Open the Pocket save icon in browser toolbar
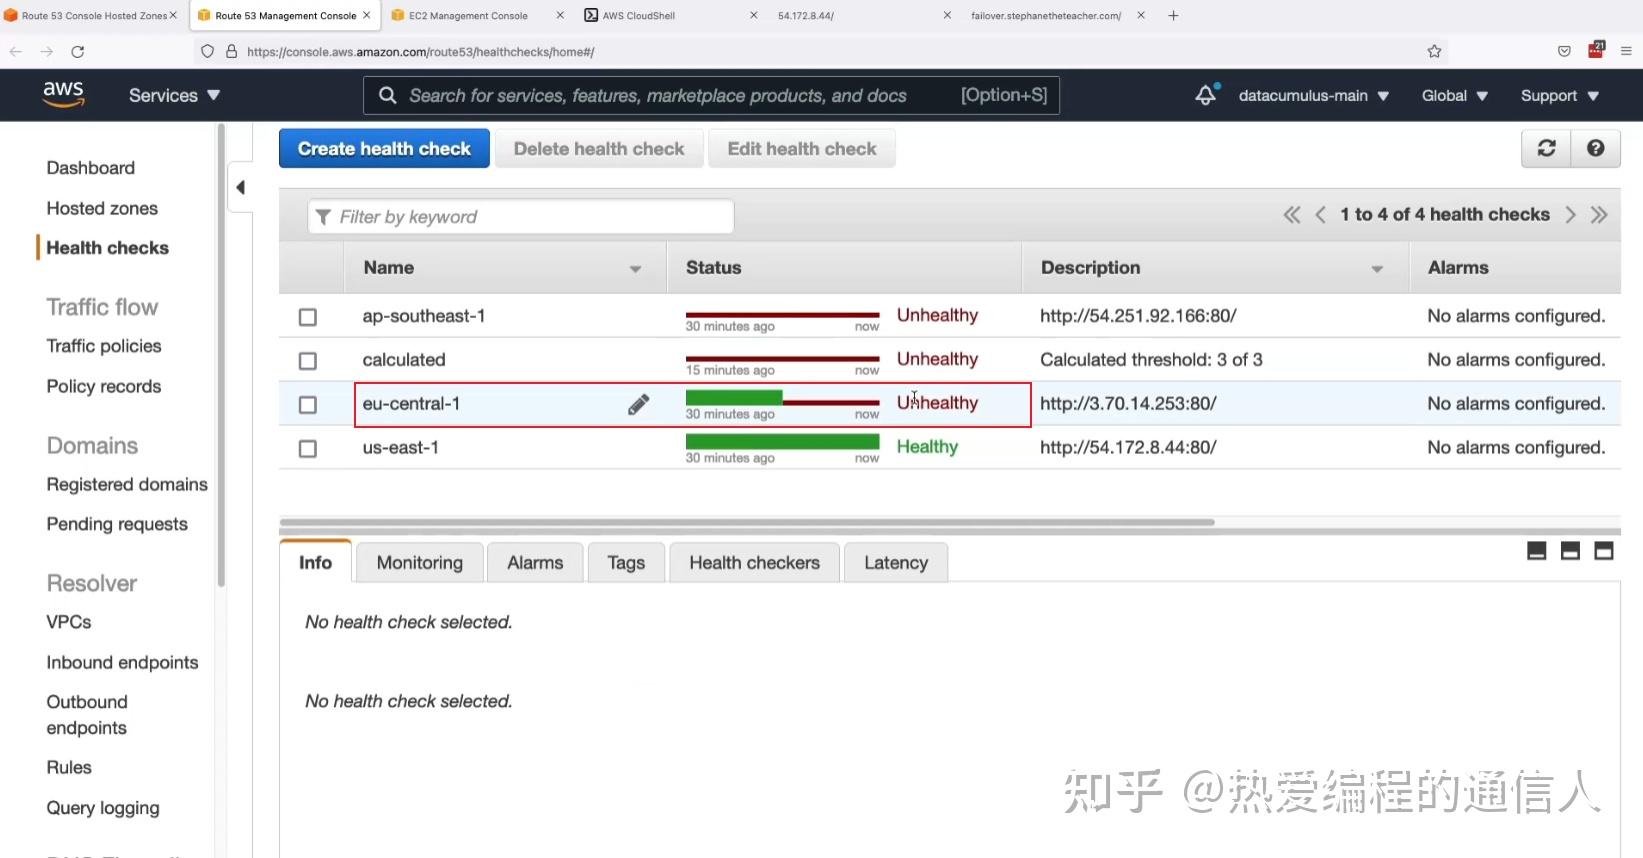 pos(1564,51)
